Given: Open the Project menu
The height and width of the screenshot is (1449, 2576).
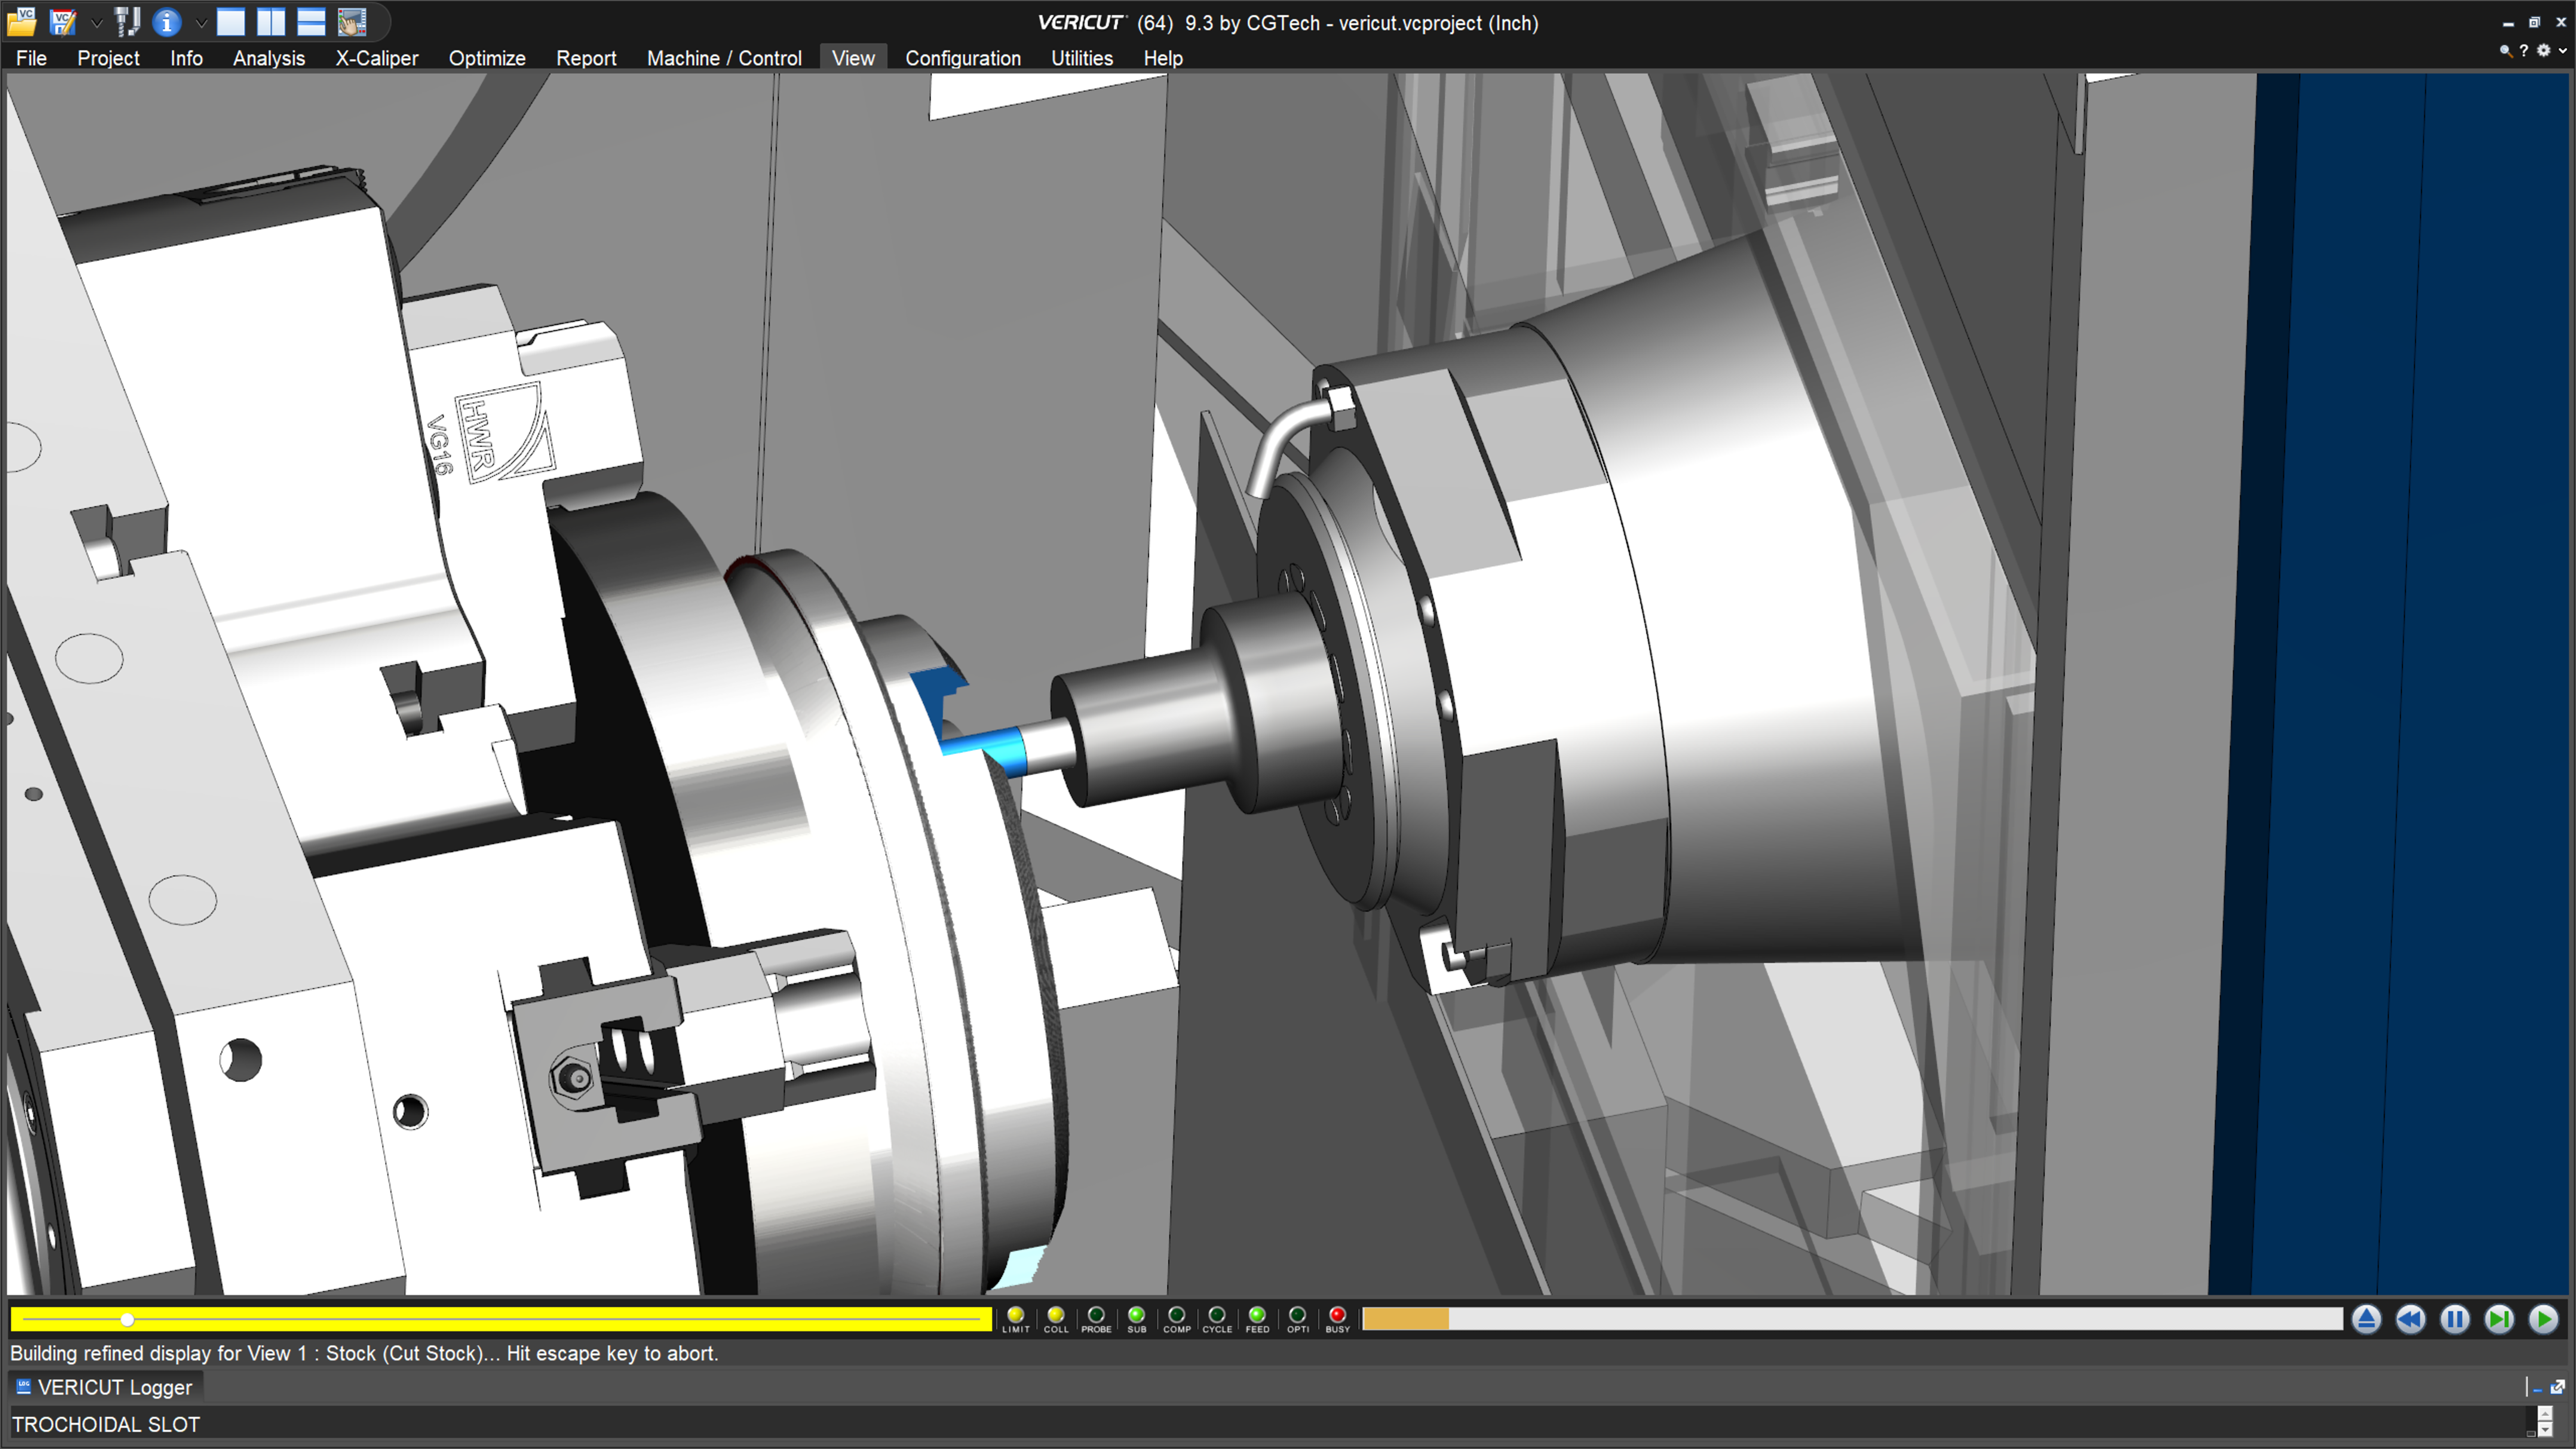Looking at the screenshot, I should (x=108, y=58).
